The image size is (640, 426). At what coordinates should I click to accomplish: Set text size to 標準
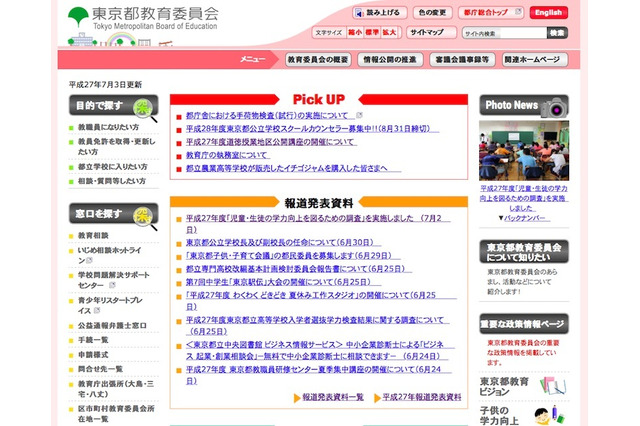(x=372, y=33)
